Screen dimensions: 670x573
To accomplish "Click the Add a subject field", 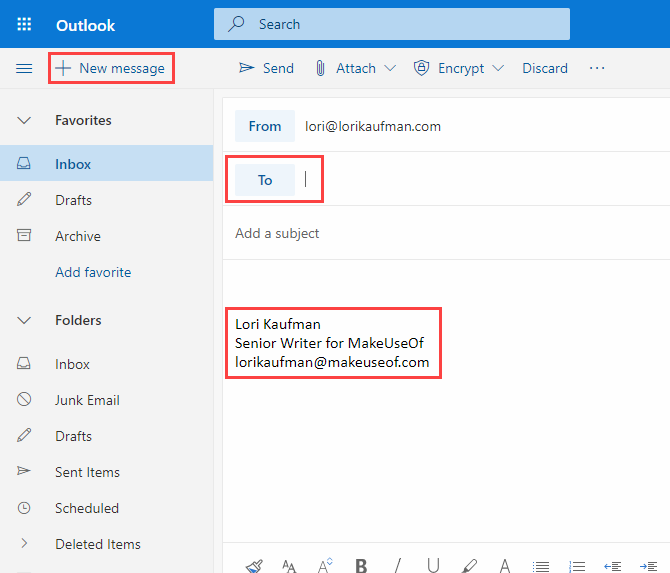I will pos(400,233).
